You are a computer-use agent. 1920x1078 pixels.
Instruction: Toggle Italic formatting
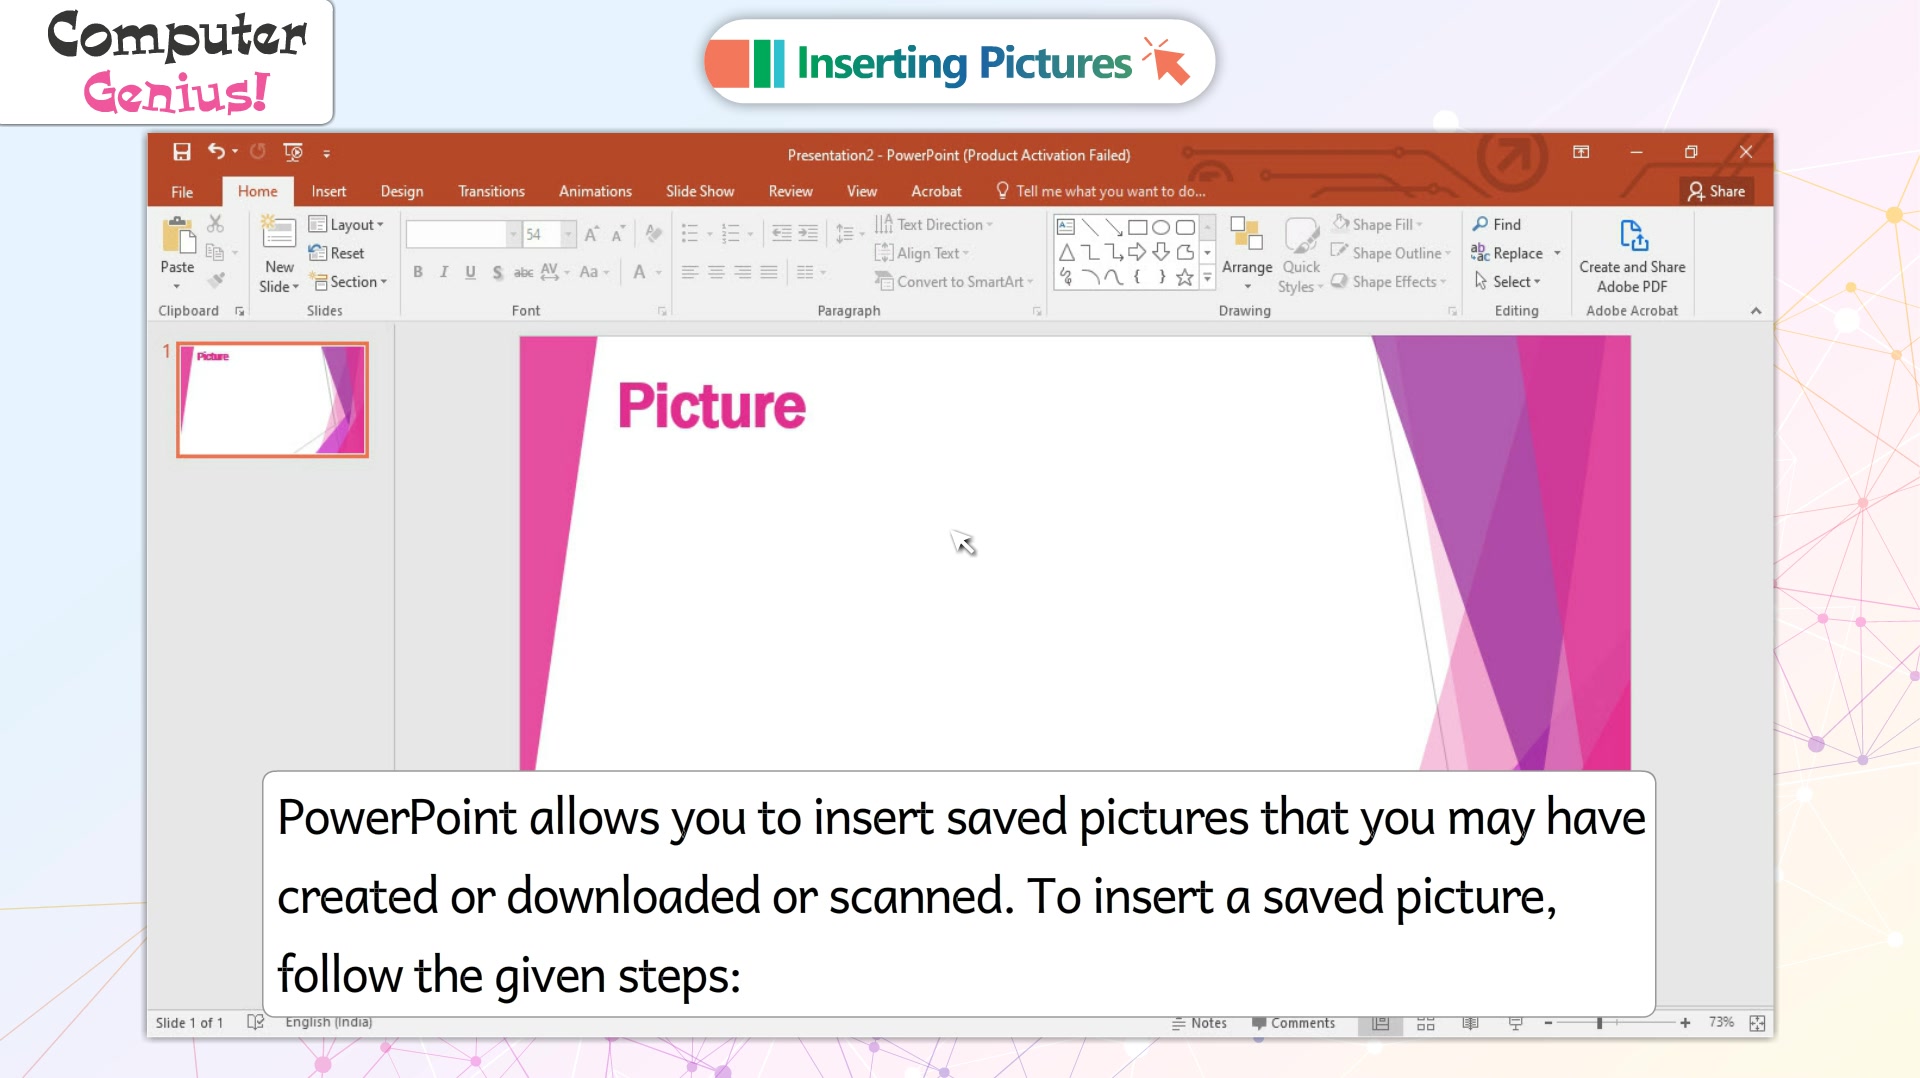444,272
